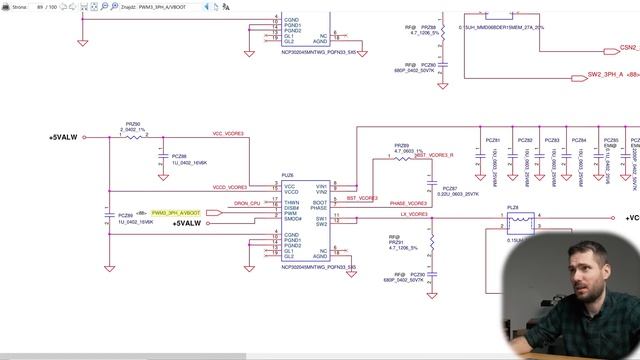
Task: Go to the next page with the cloud arrow
Action: (73, 7)
